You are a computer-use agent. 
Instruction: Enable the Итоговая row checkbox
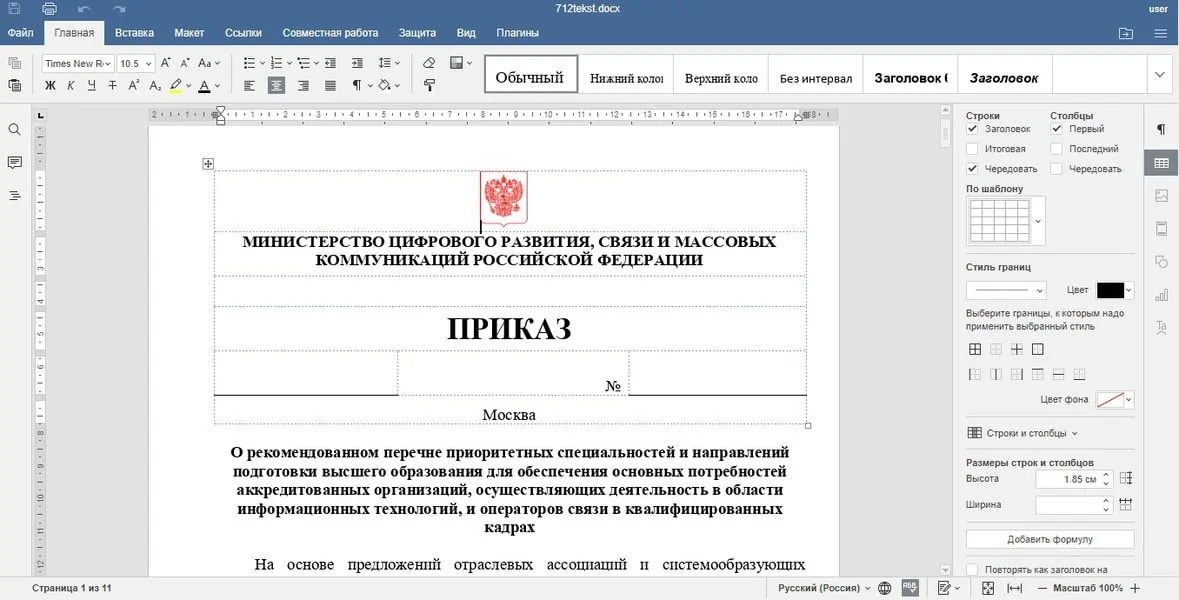(972, 149)
